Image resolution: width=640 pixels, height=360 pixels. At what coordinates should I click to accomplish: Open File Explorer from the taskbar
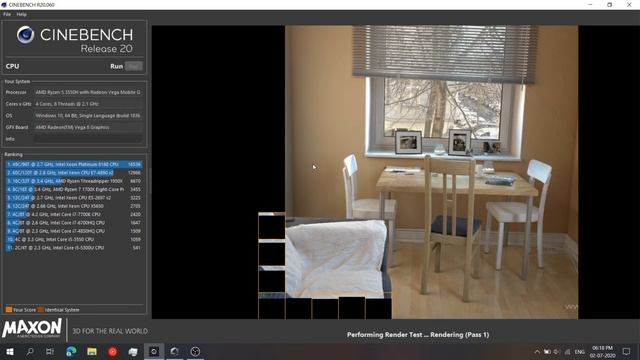92,351
